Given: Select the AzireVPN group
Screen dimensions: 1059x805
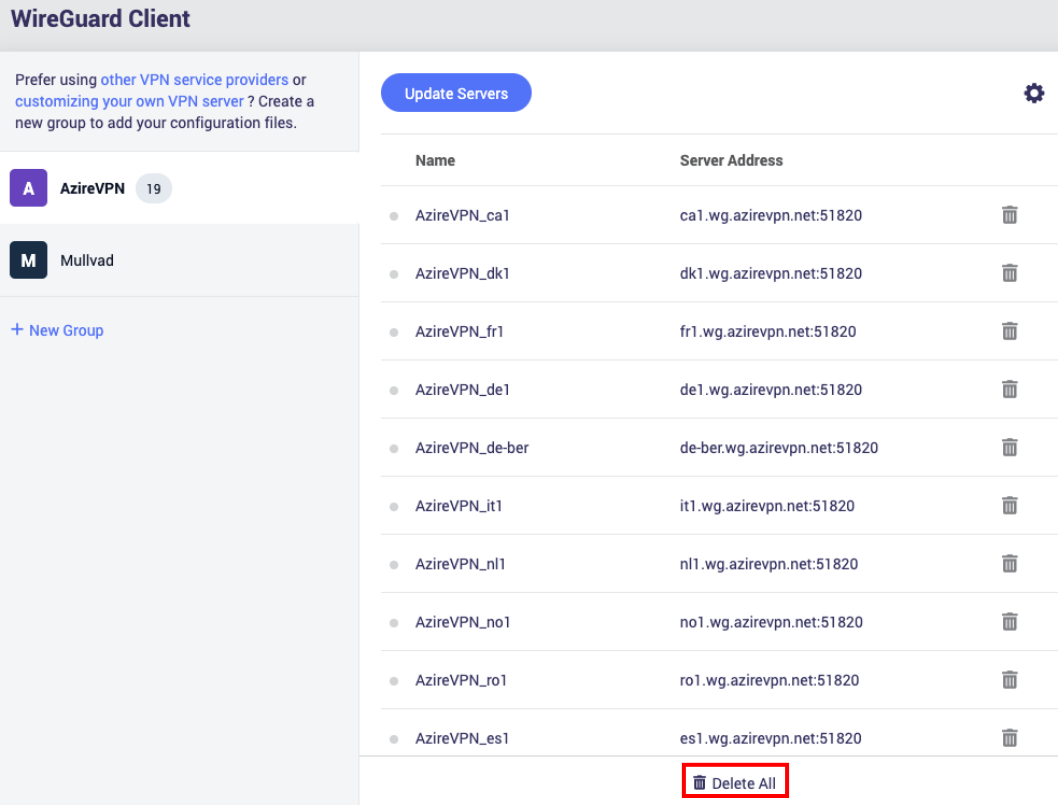Looking at the screenshot, I should [180, 188].
